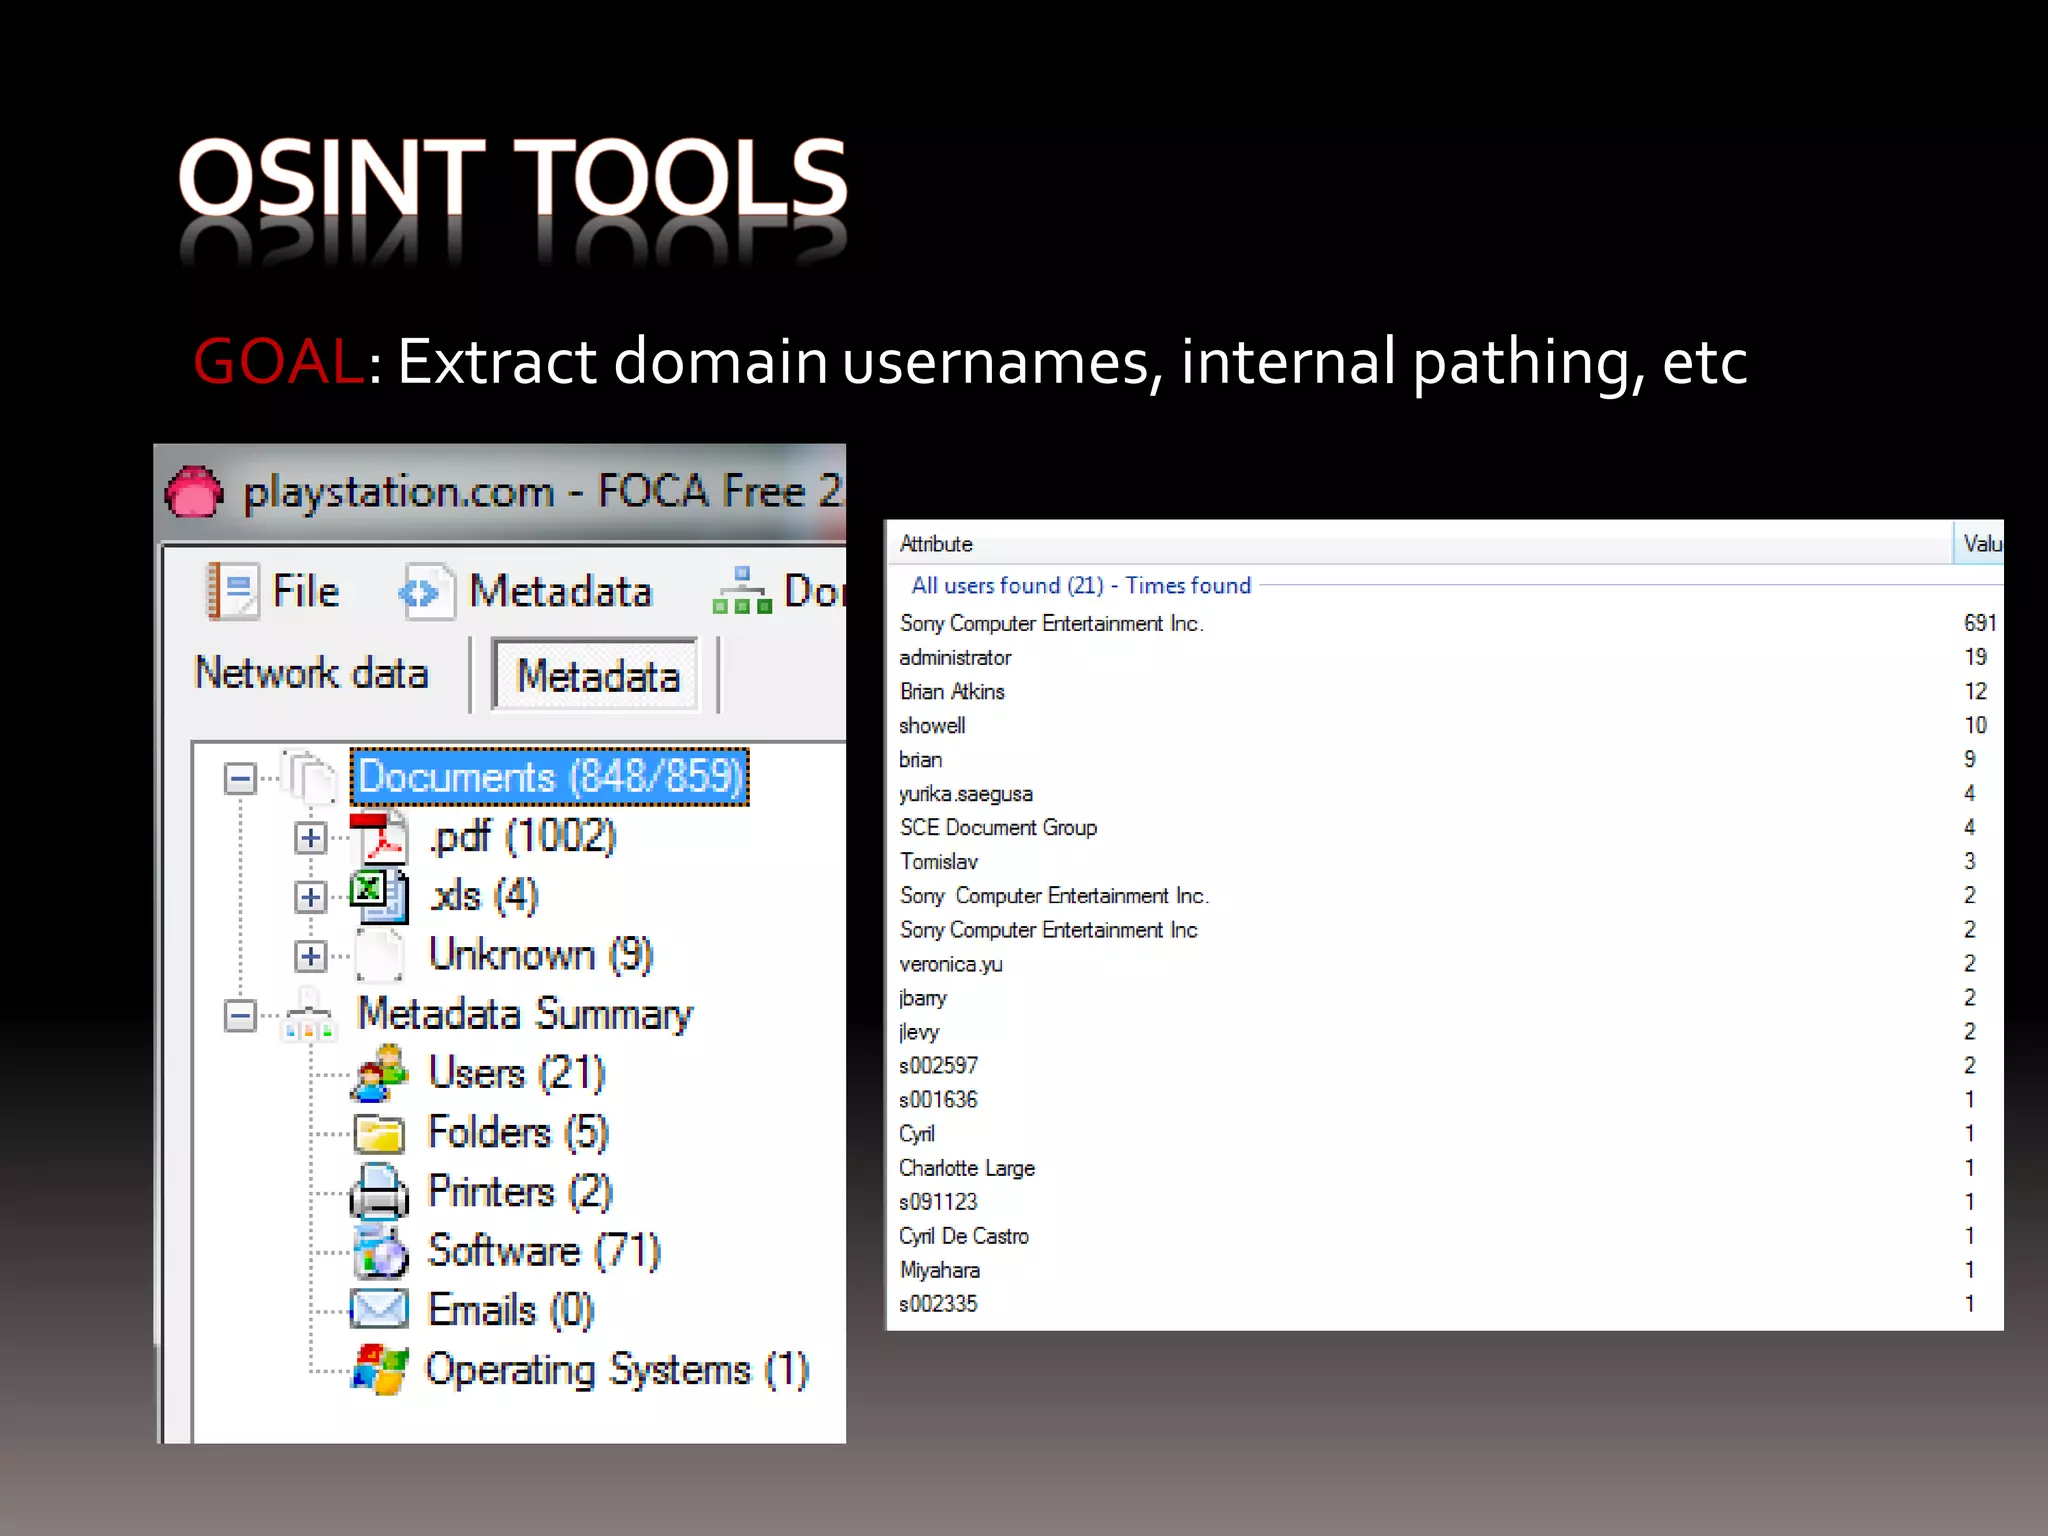Click the Metadata toolbar page icon
Image resolution: width=2048 pixels, height=1536 pixels.
pos(427,593)
